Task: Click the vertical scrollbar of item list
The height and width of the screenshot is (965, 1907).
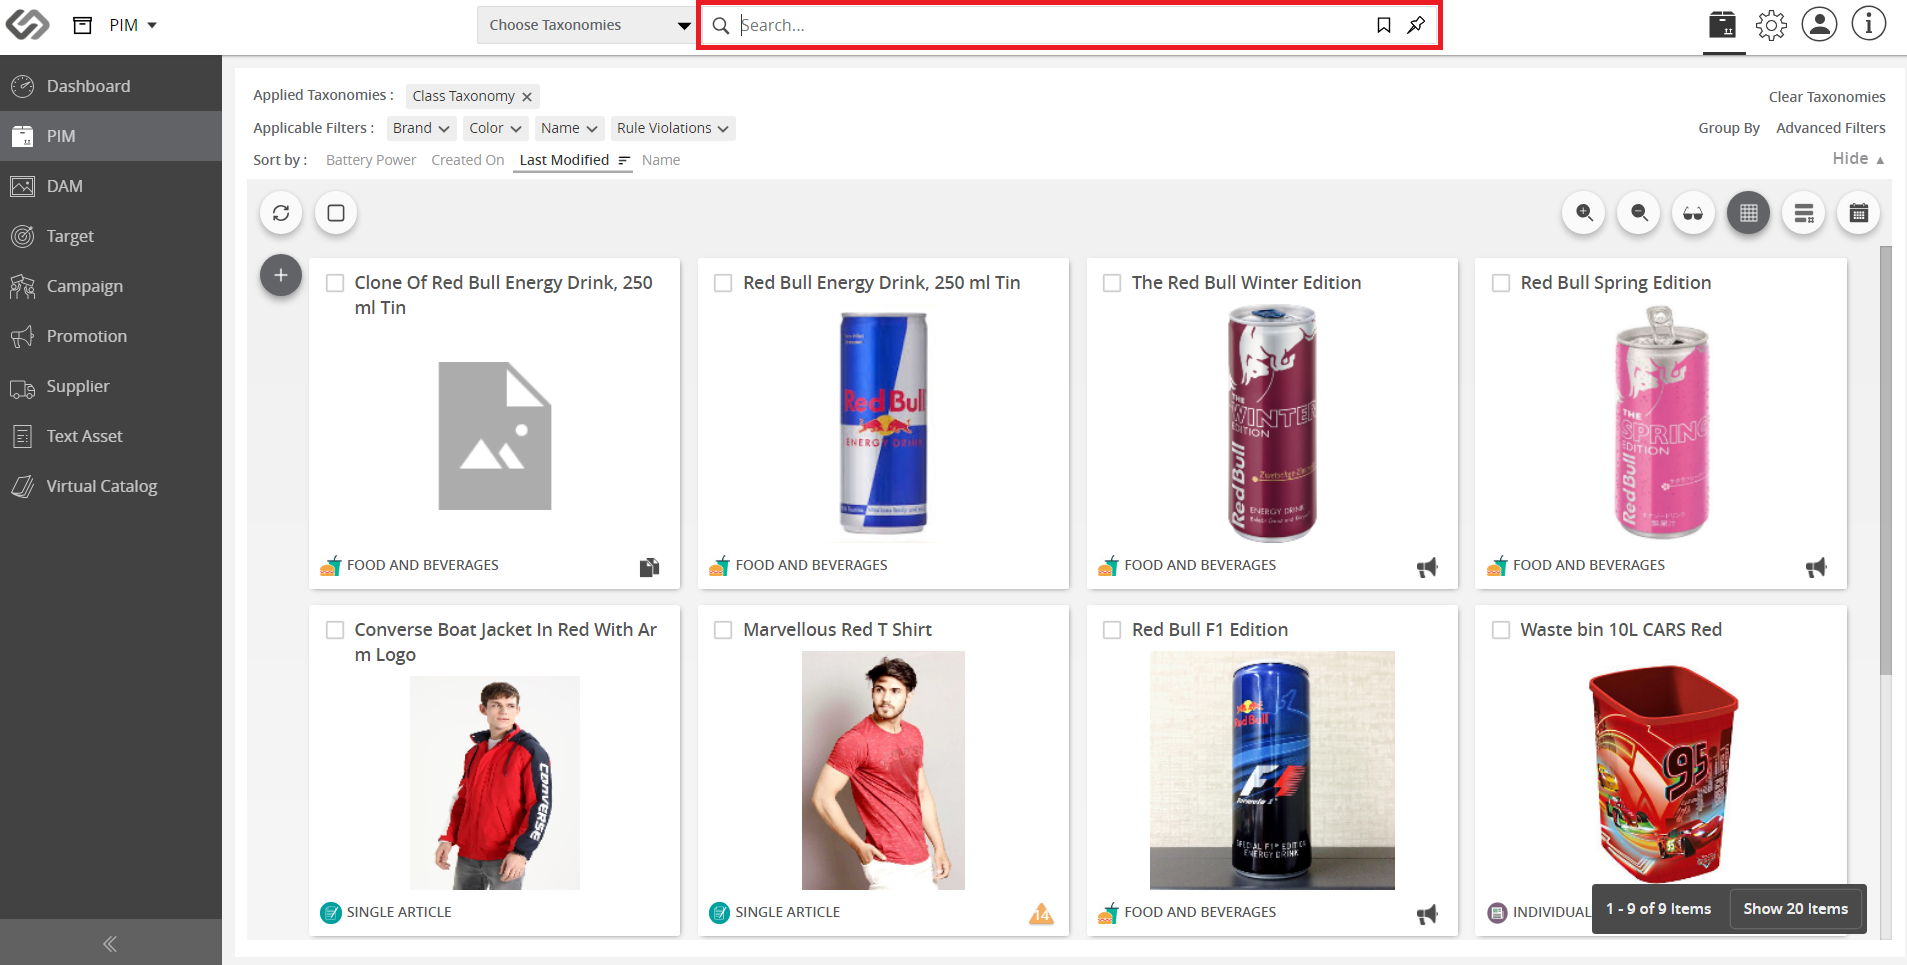Action: (x=1886, y=460)
